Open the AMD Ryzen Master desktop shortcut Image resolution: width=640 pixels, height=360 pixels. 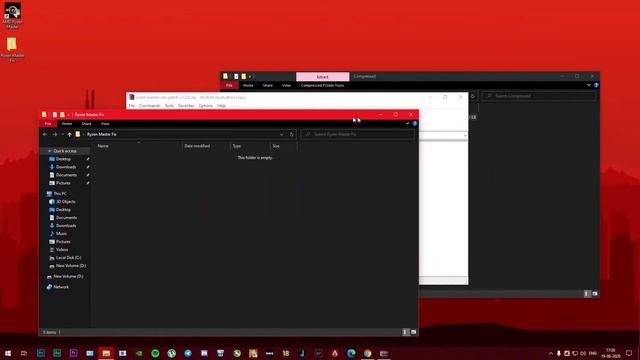pos(12,16)
